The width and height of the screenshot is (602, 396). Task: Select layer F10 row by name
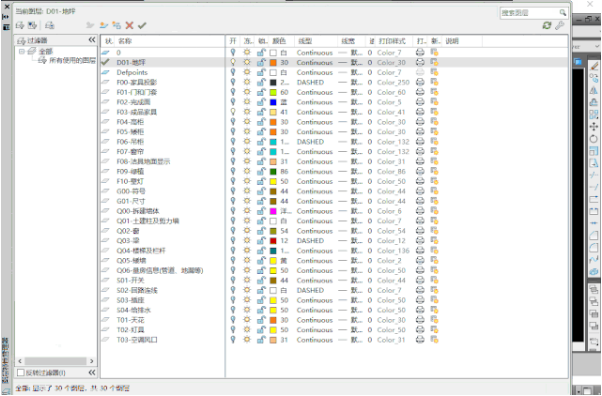click(130, 181)
